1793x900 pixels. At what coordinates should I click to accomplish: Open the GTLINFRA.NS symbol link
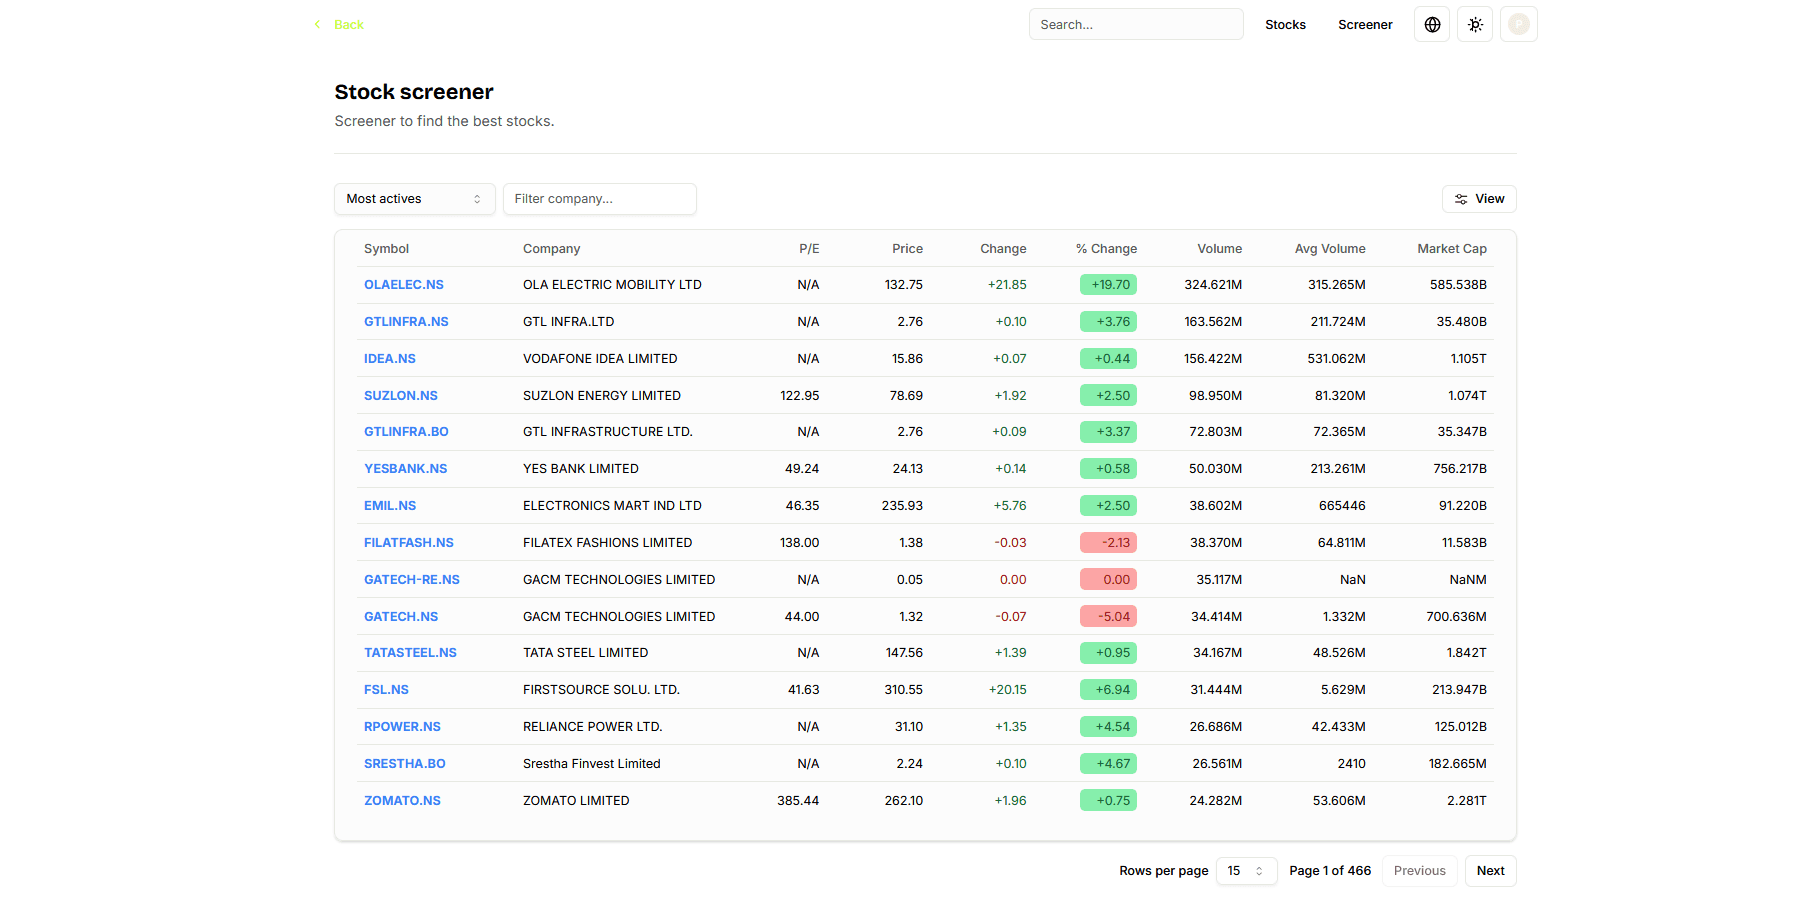click(406, 322)
